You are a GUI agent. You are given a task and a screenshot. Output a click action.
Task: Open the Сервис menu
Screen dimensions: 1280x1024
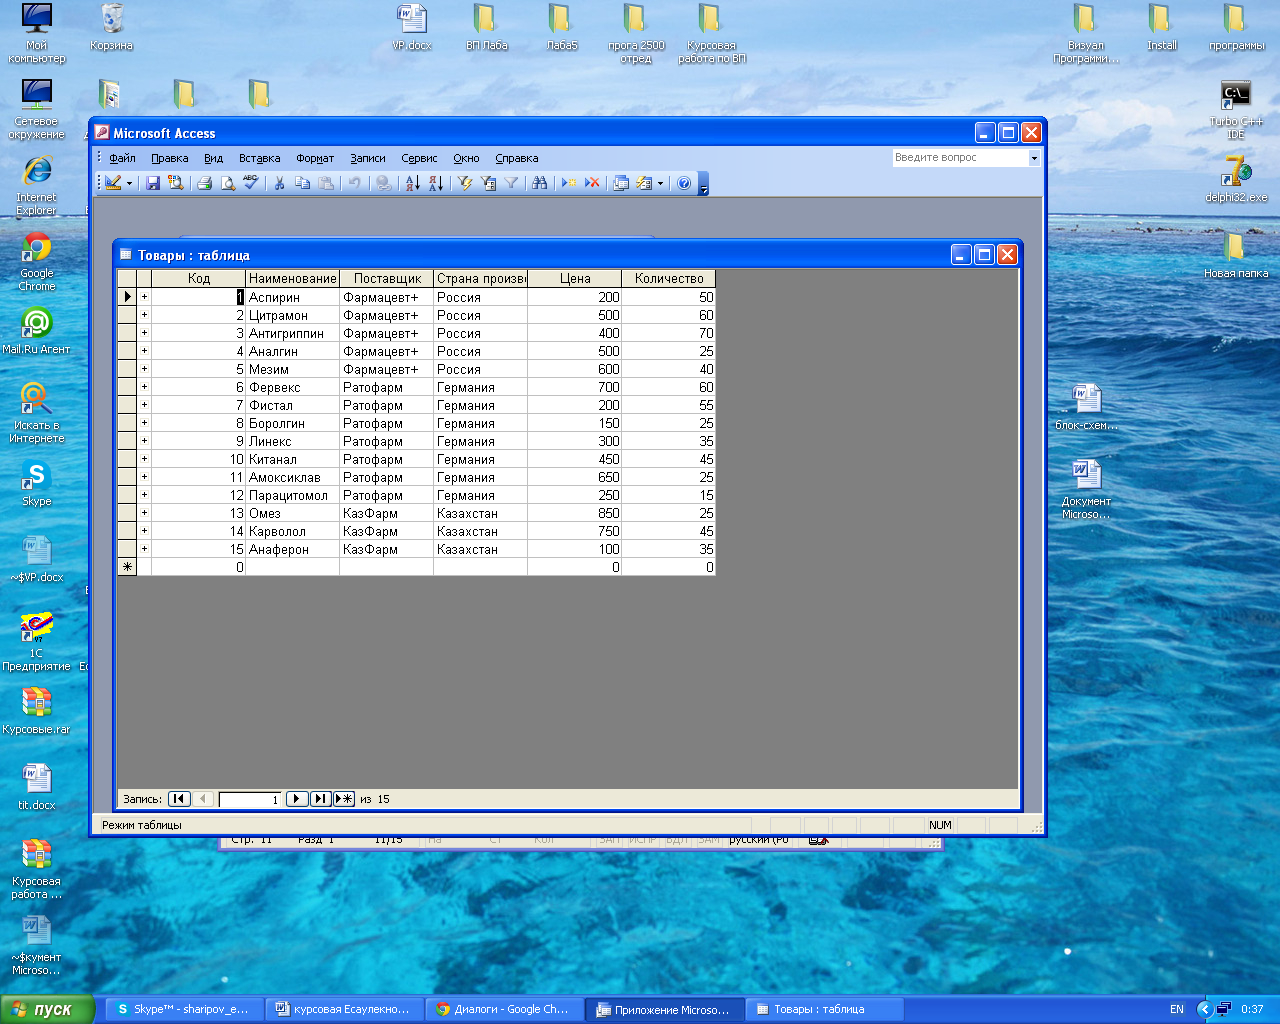(x=419, y=158)
